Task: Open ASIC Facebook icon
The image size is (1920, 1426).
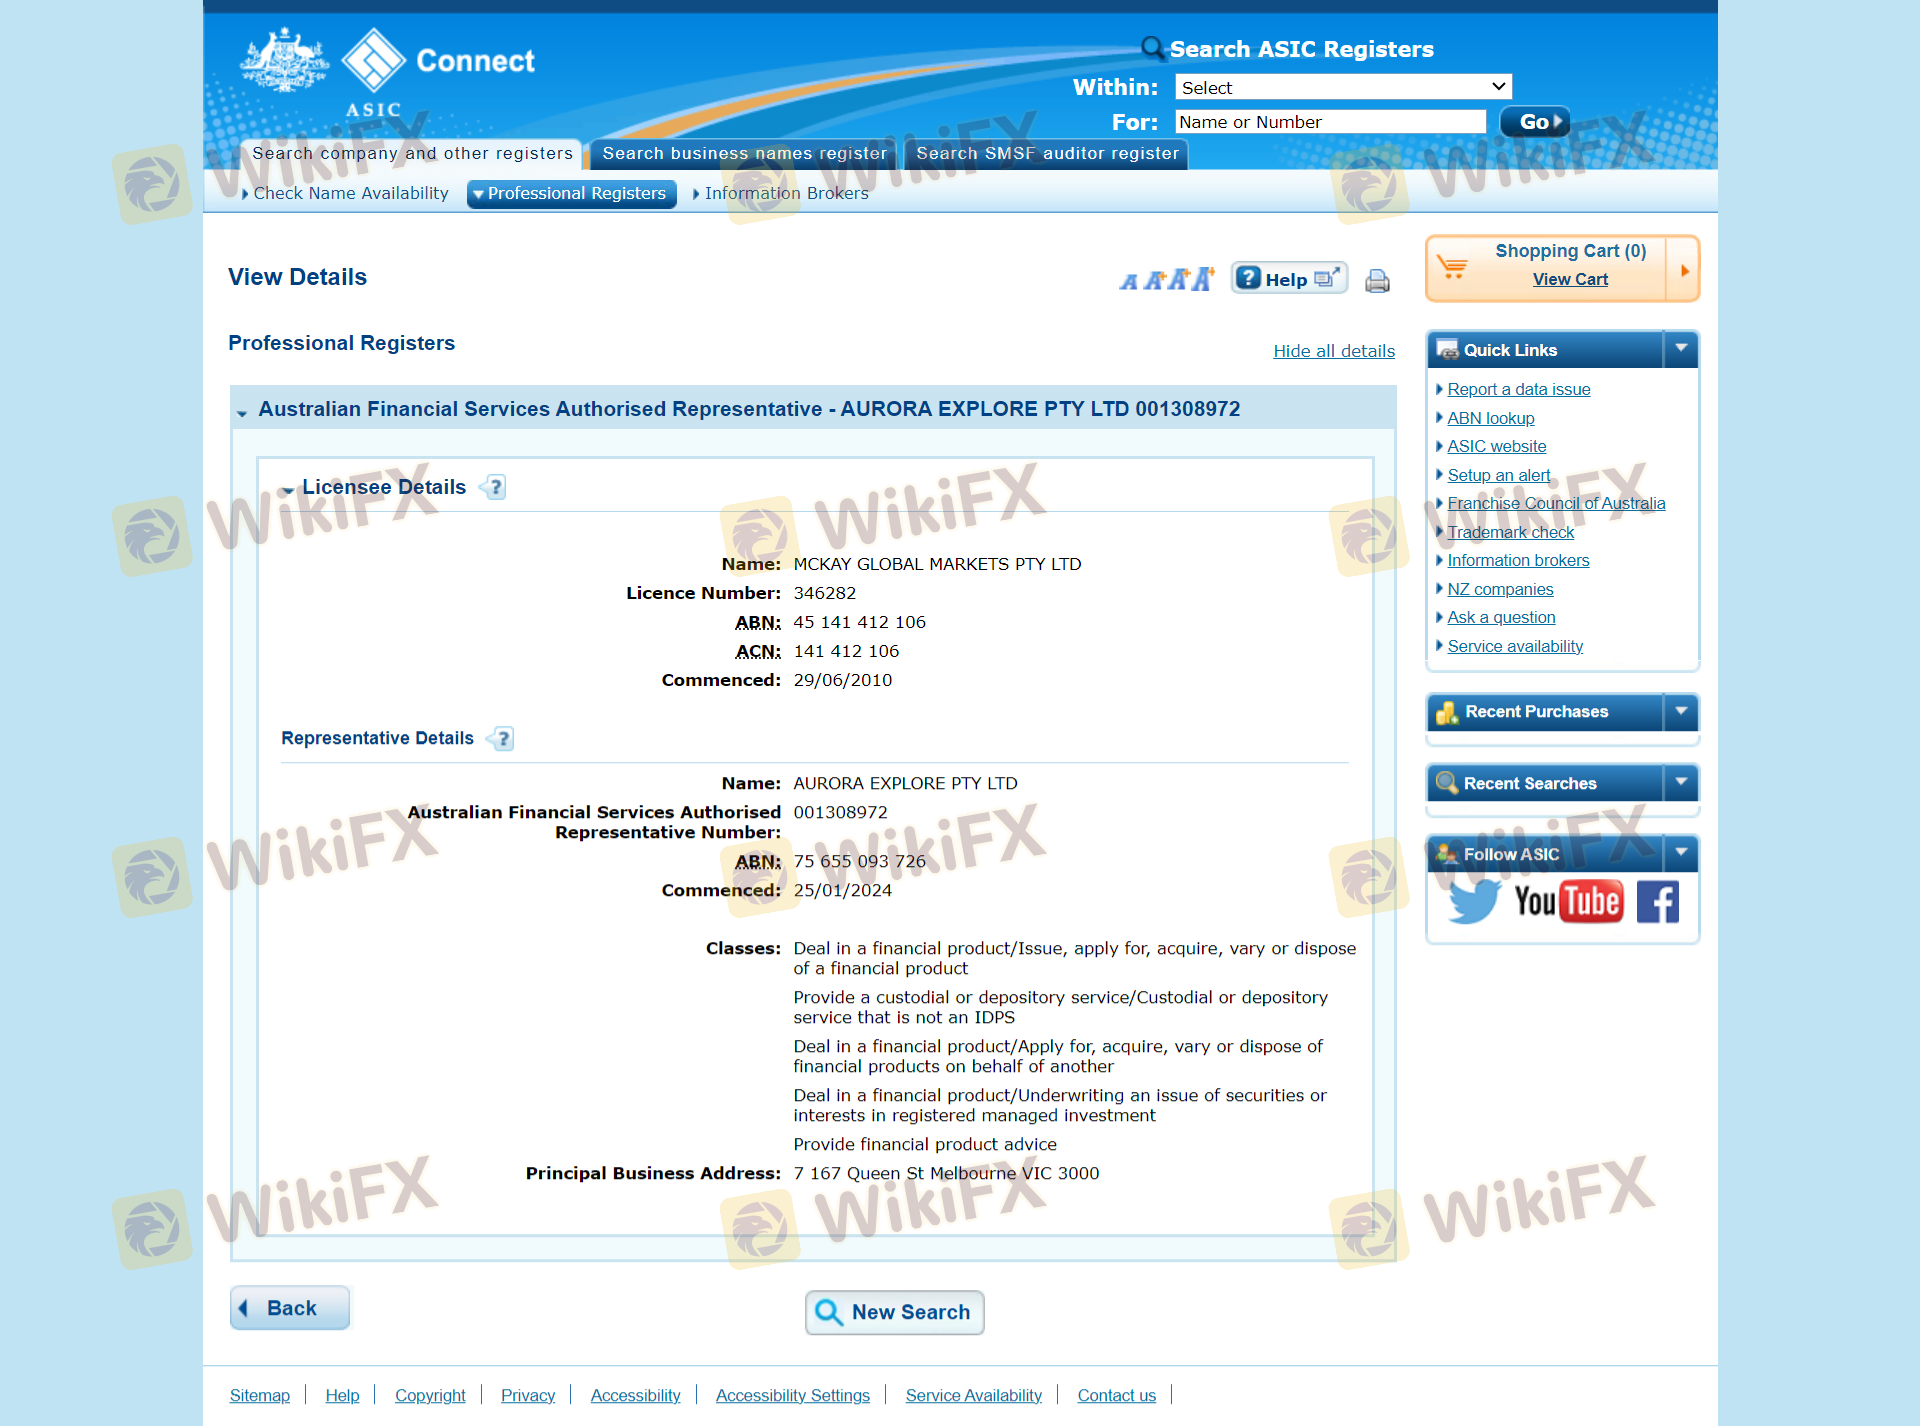Action: pos(1657,902)
